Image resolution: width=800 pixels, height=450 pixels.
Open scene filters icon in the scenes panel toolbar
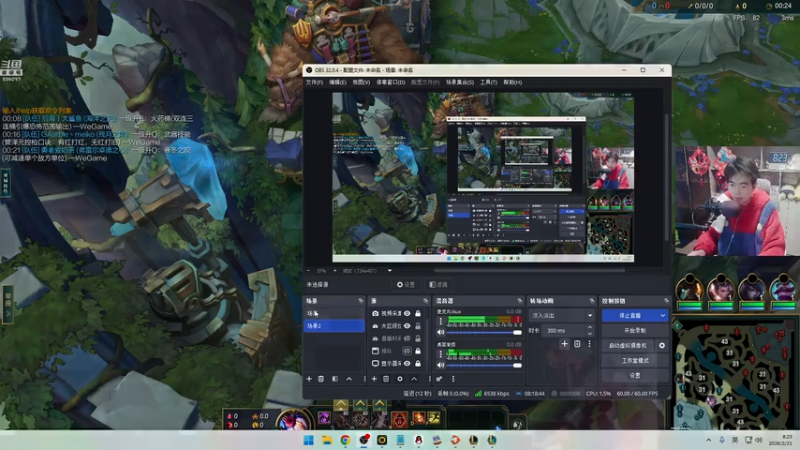(x=335, y=379)
